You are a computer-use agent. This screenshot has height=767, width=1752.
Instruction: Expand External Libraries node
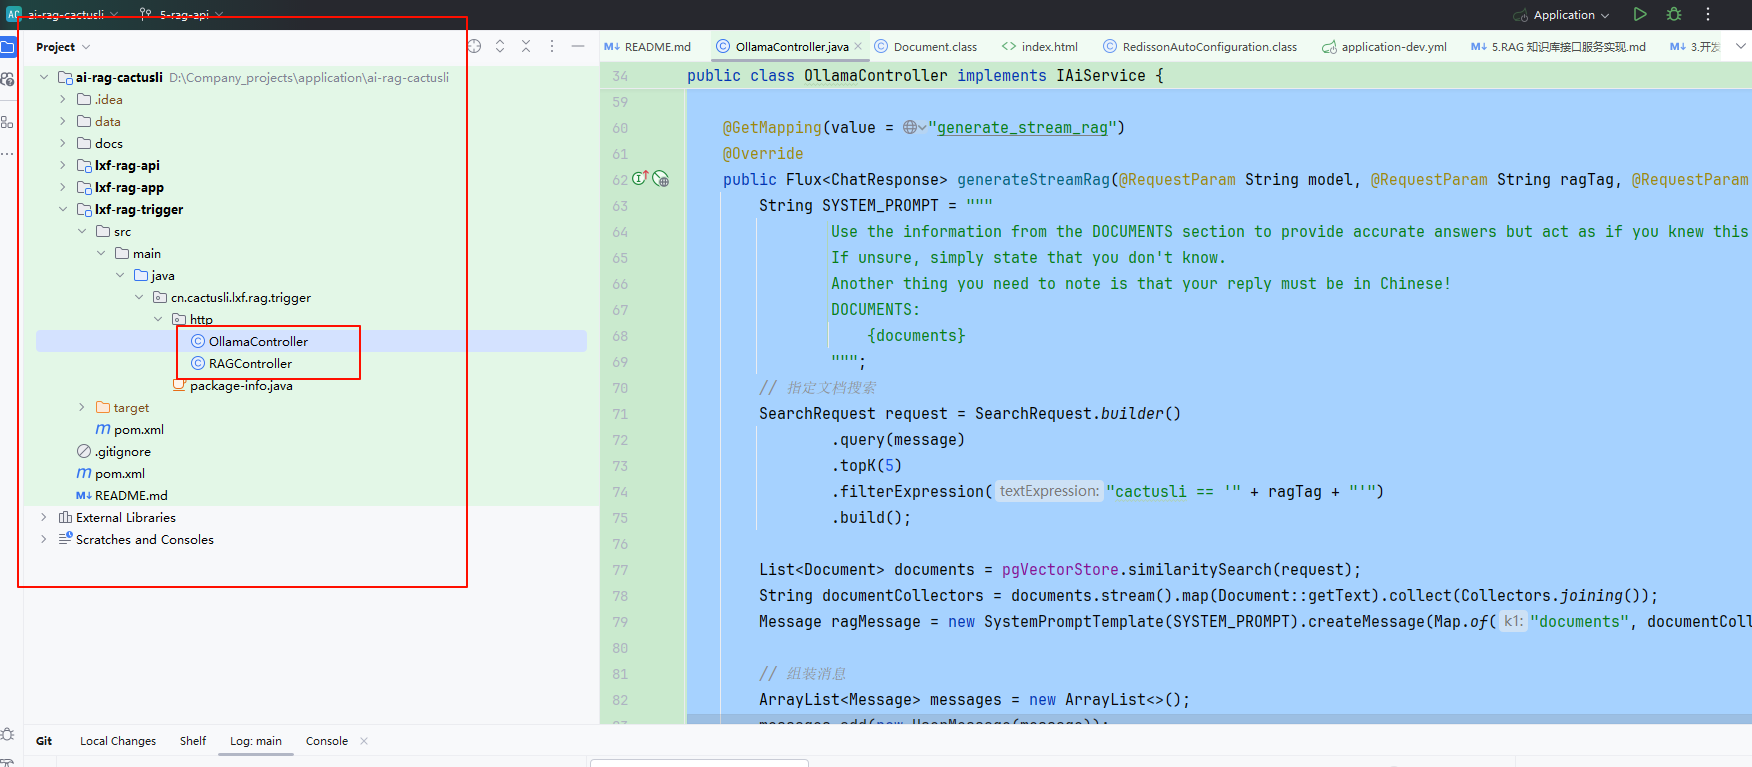[44, 517]
